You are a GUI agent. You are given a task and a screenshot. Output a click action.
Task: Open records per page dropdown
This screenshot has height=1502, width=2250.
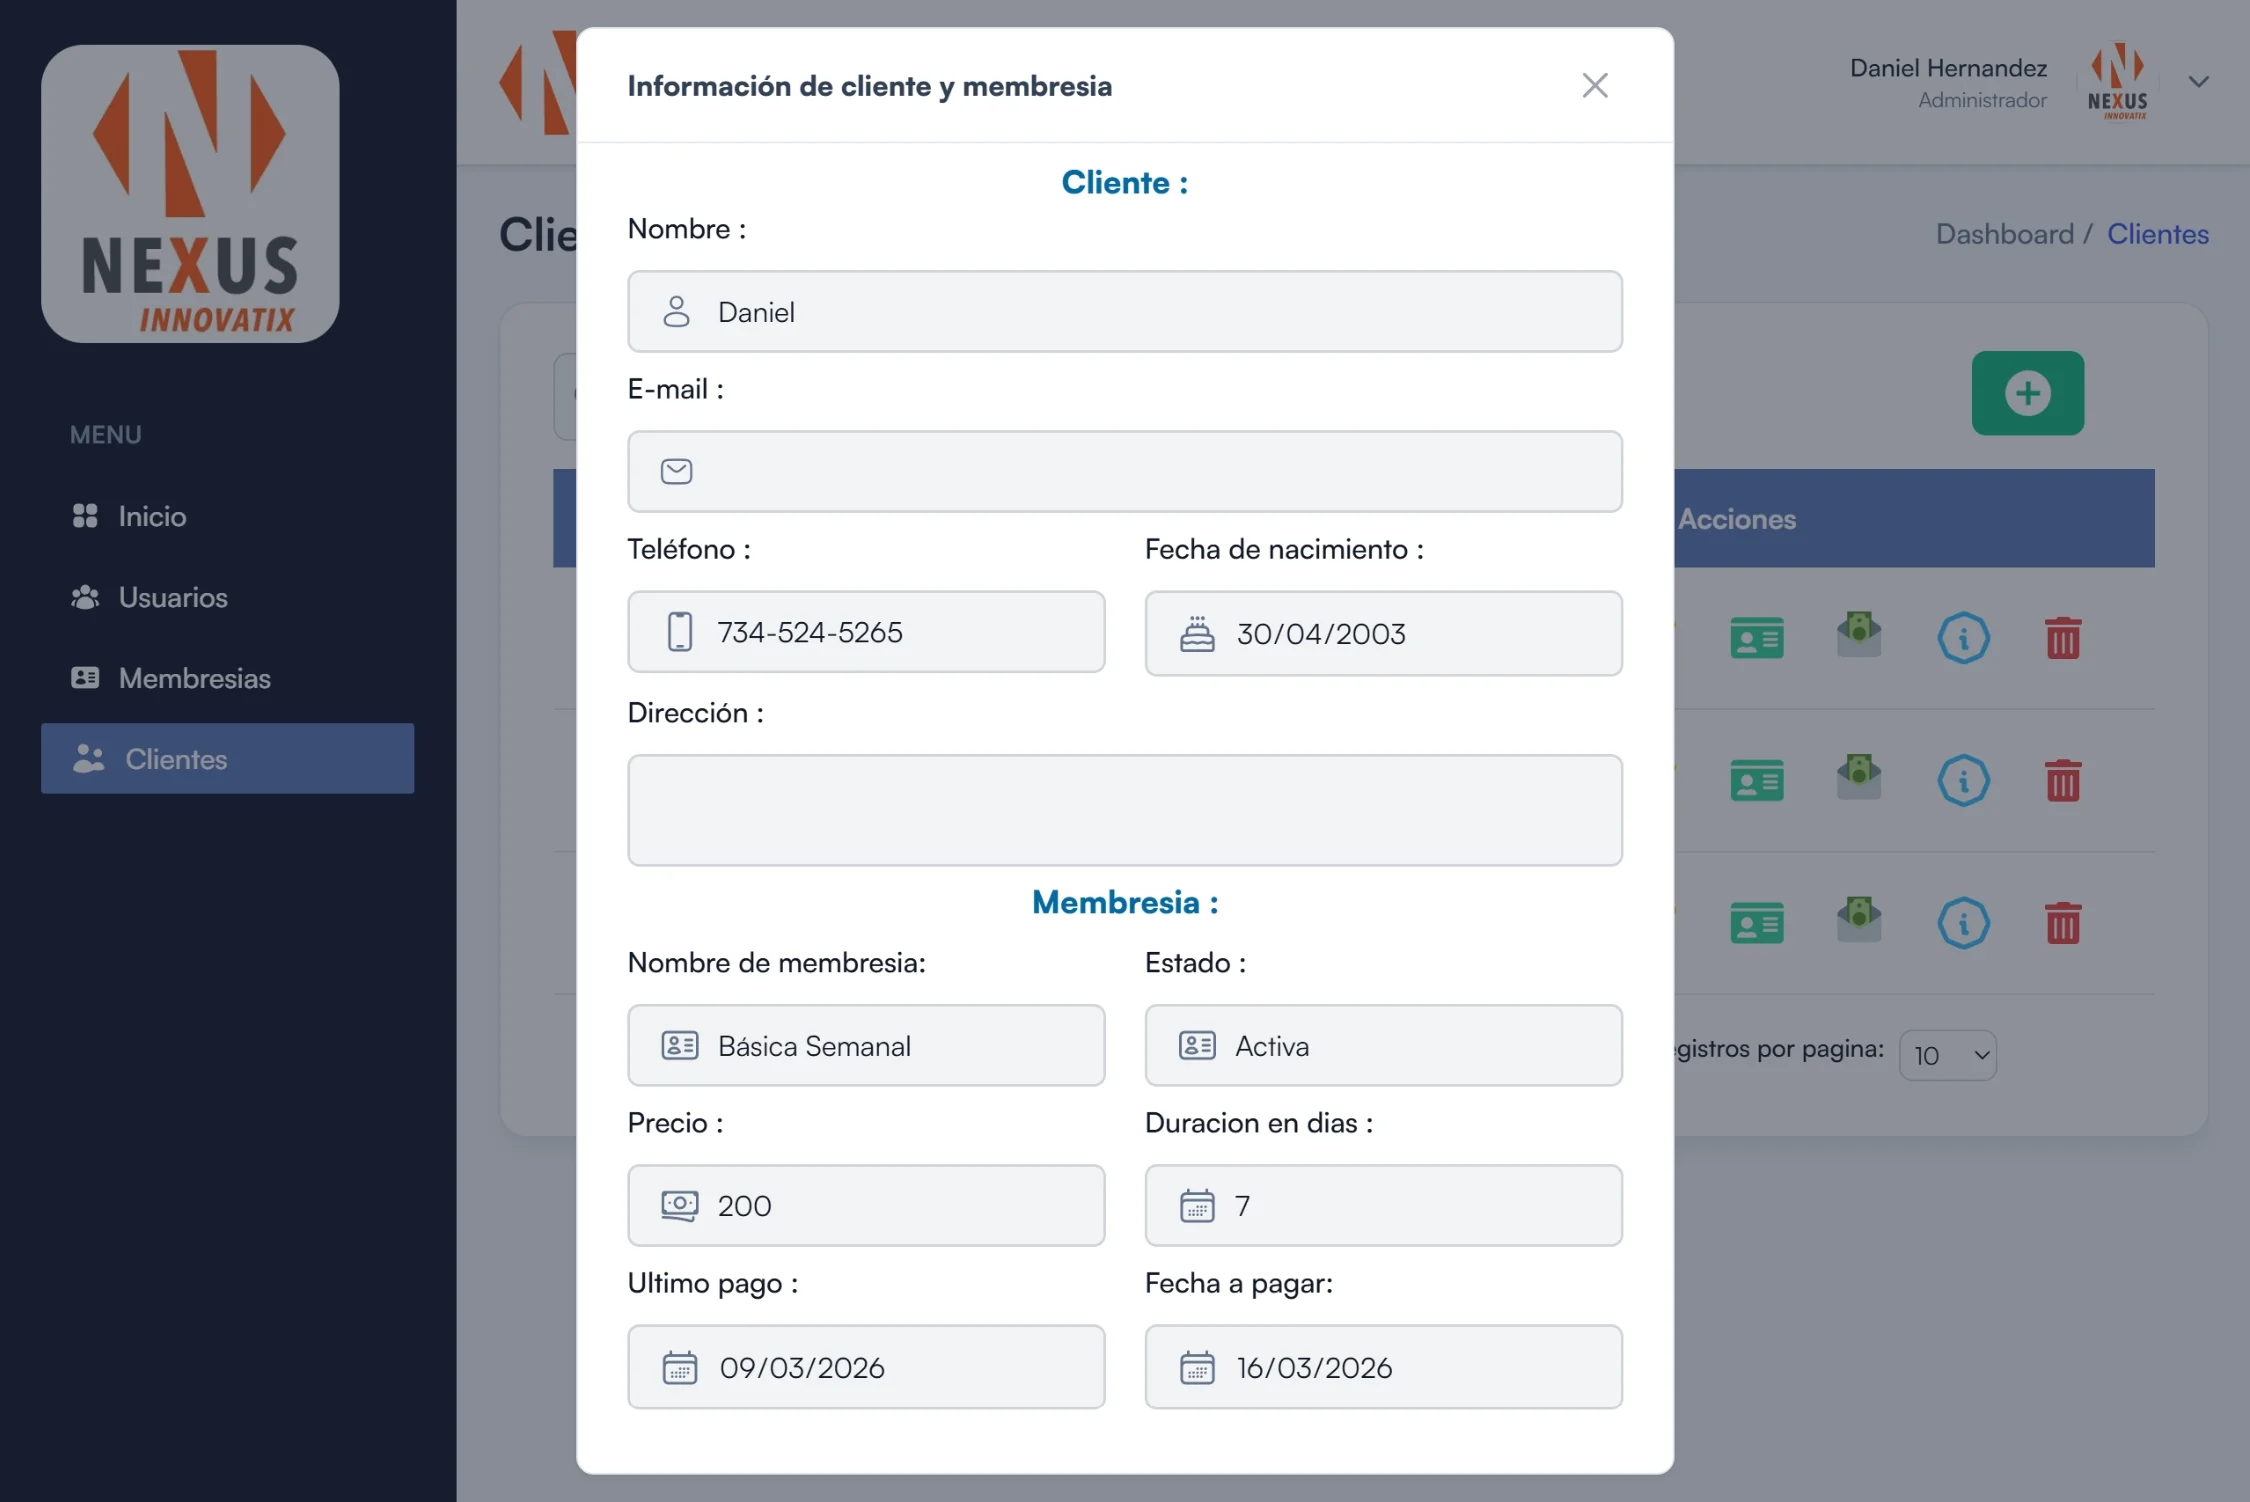1947,1055
